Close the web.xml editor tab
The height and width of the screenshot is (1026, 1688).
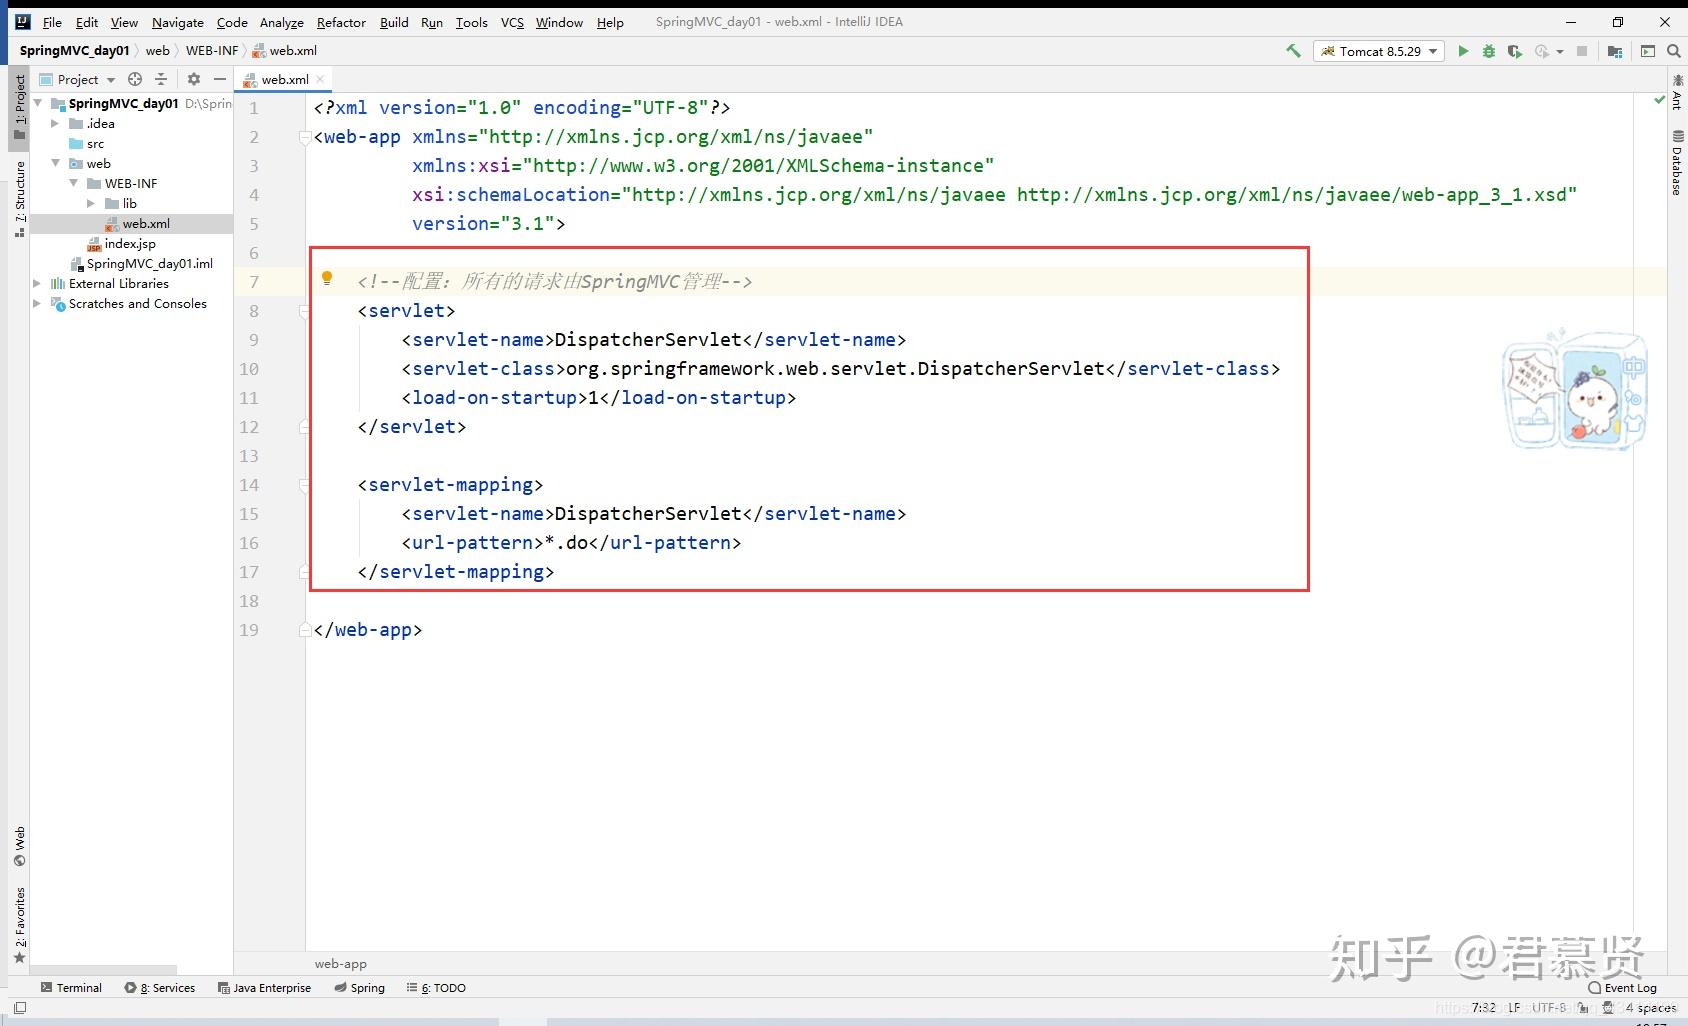[x=320, y=79]
